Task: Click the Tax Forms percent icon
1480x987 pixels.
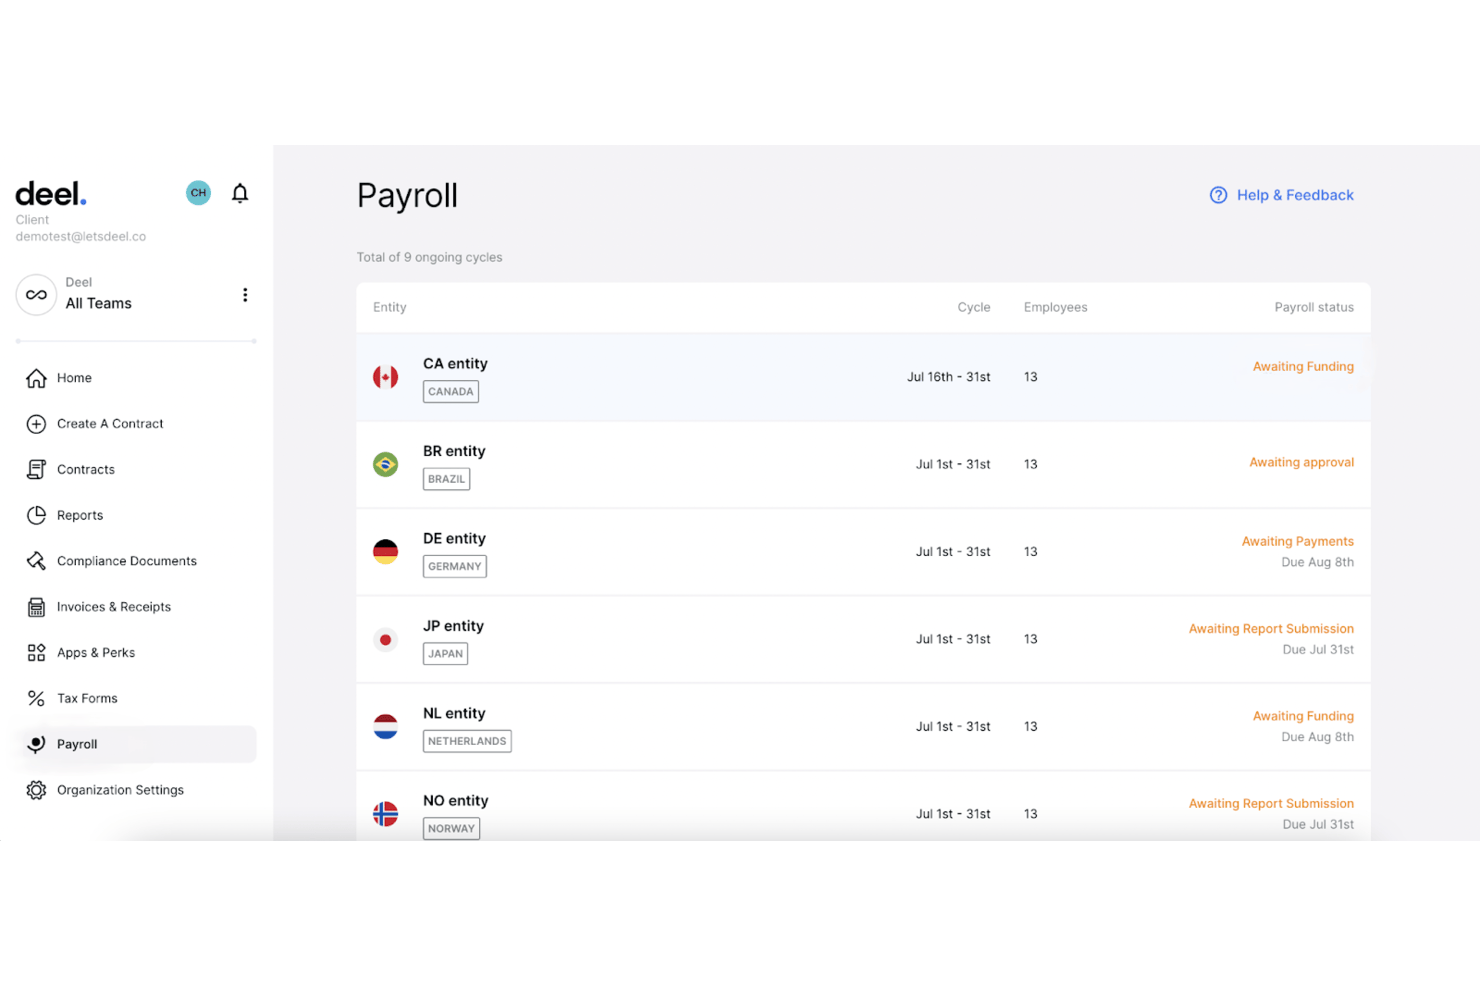Action: click(x=36, y=699)
